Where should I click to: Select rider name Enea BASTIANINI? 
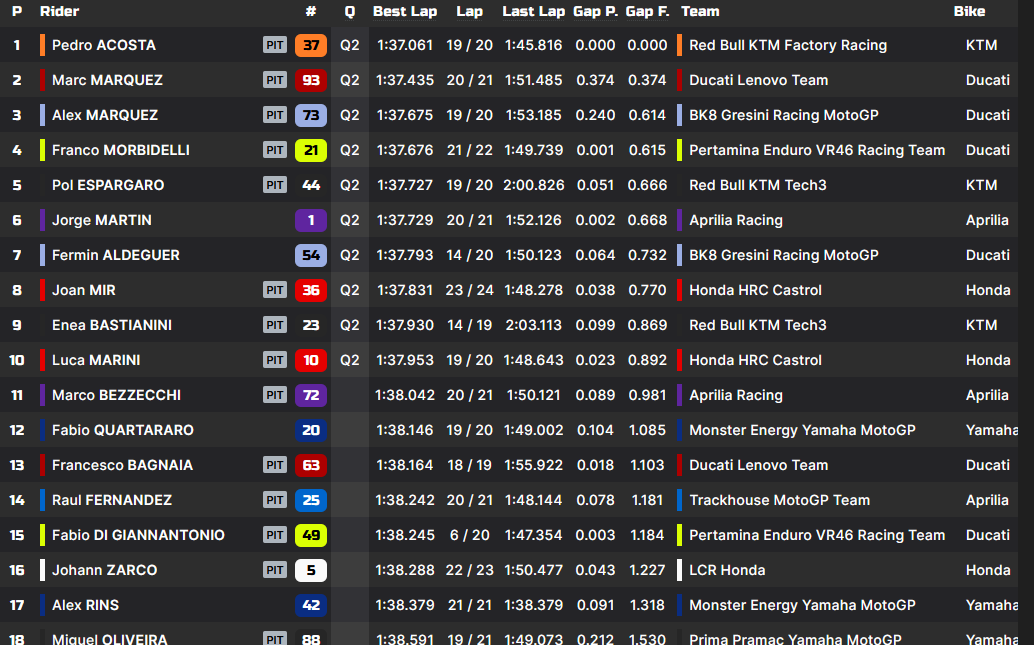coord(112,324)
